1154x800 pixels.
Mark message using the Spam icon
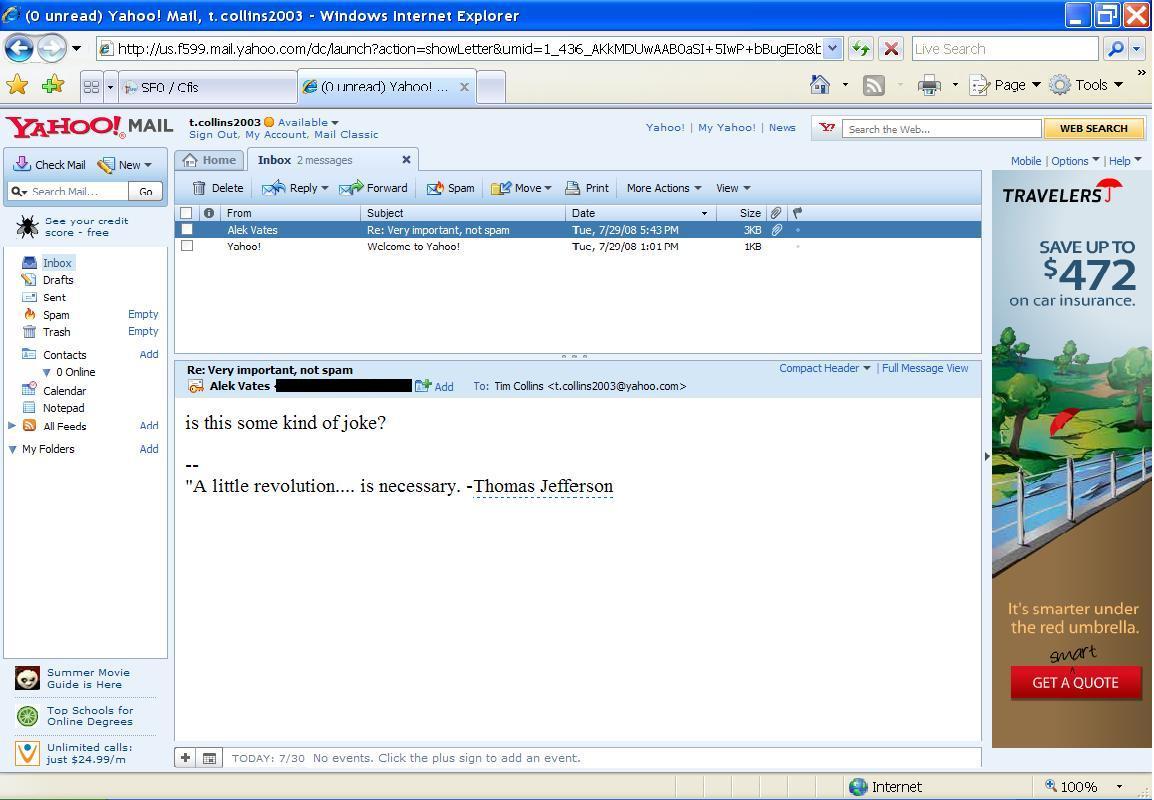[x=435, y=188]
